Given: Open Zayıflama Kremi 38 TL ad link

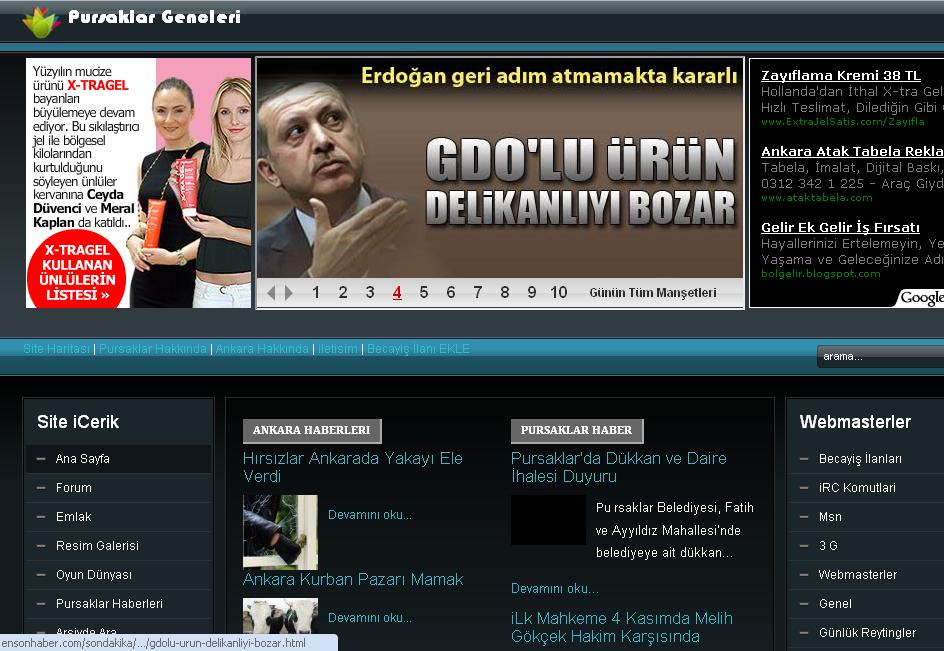Looking at the screenshot, I should click(840, 75).
